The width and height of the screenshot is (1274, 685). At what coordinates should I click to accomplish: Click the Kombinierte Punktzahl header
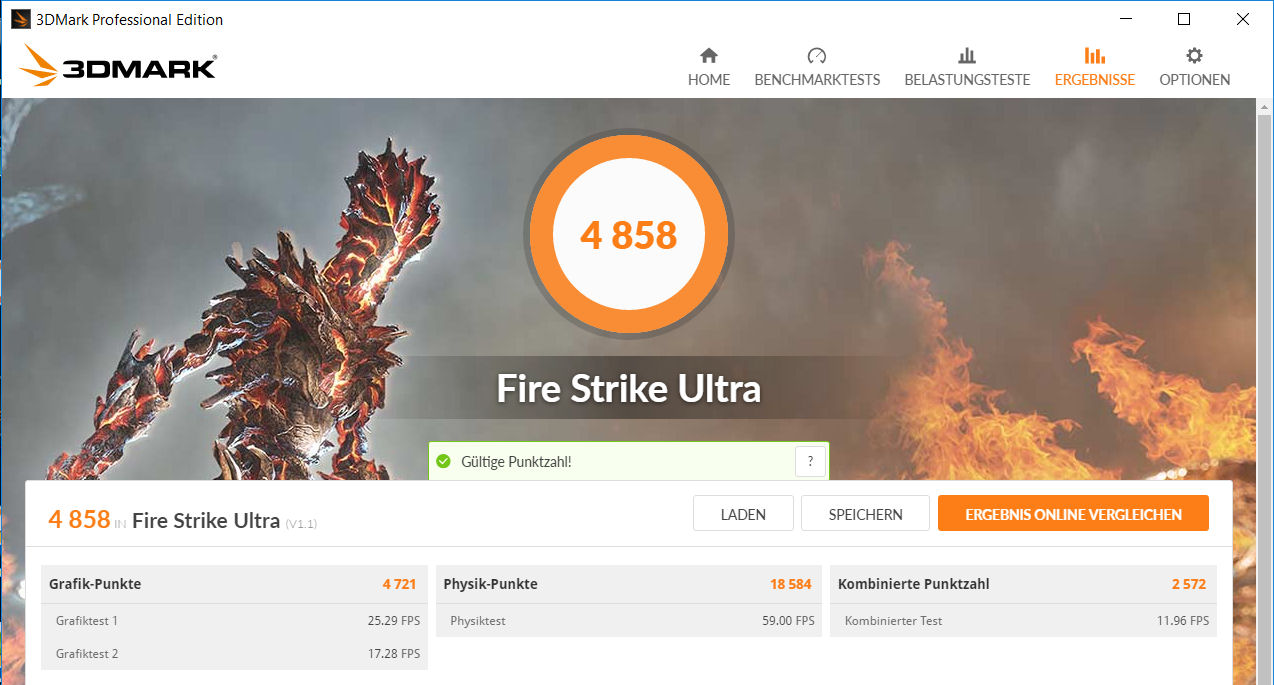coord(1023,584)
